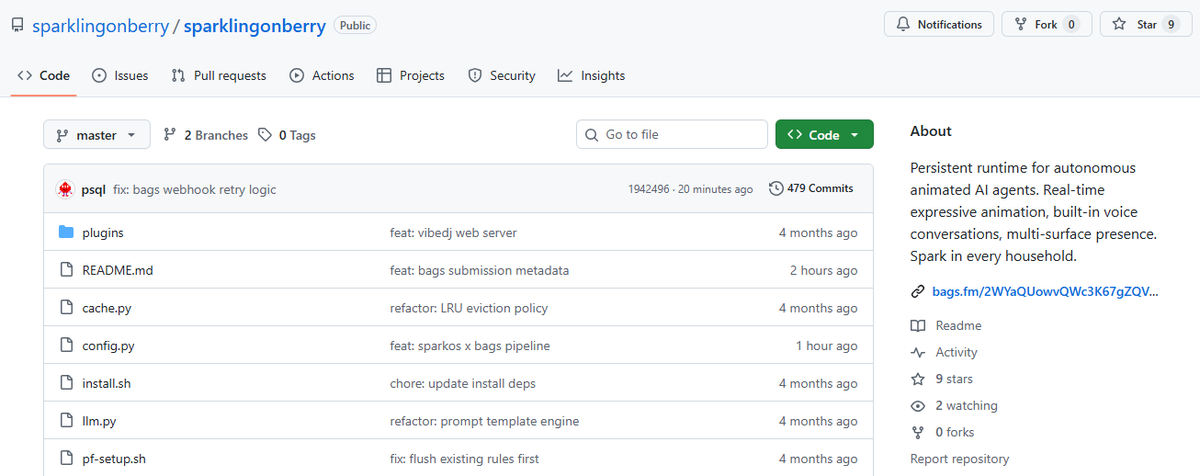Screen dimensions: 1200x476
Task: Click the search magnifier in Go to file
Action: point(591,135)
